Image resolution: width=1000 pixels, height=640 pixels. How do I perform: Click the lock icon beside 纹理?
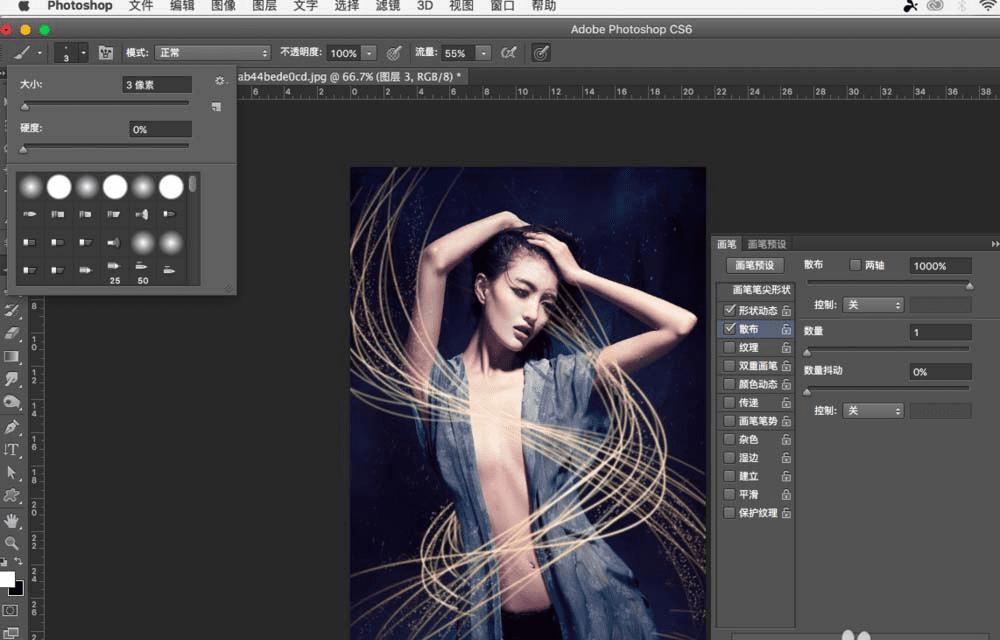click(786, 348)
